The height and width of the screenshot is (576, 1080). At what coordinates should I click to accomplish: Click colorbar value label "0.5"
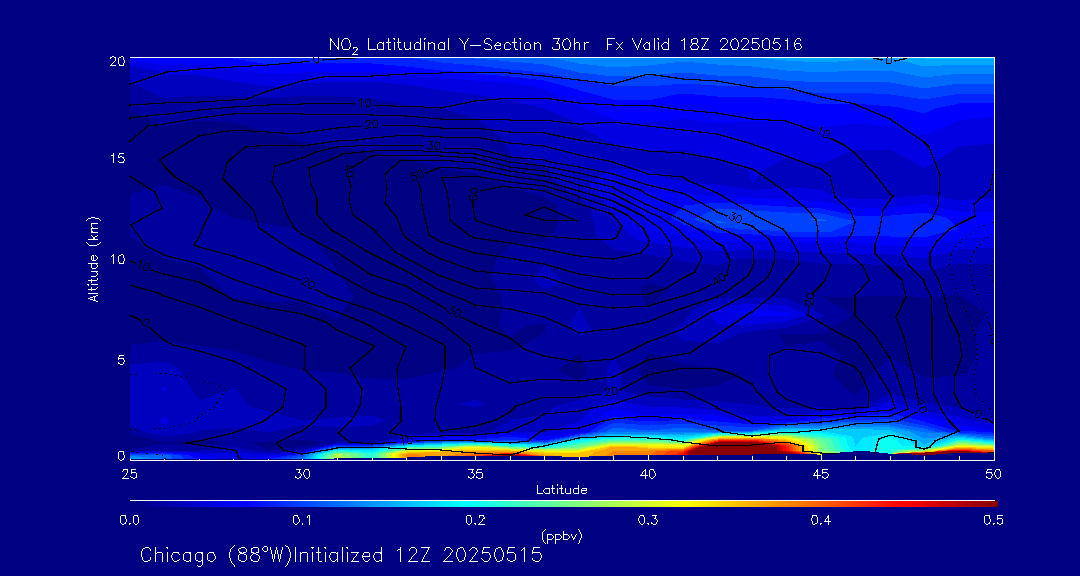point(993,521)
